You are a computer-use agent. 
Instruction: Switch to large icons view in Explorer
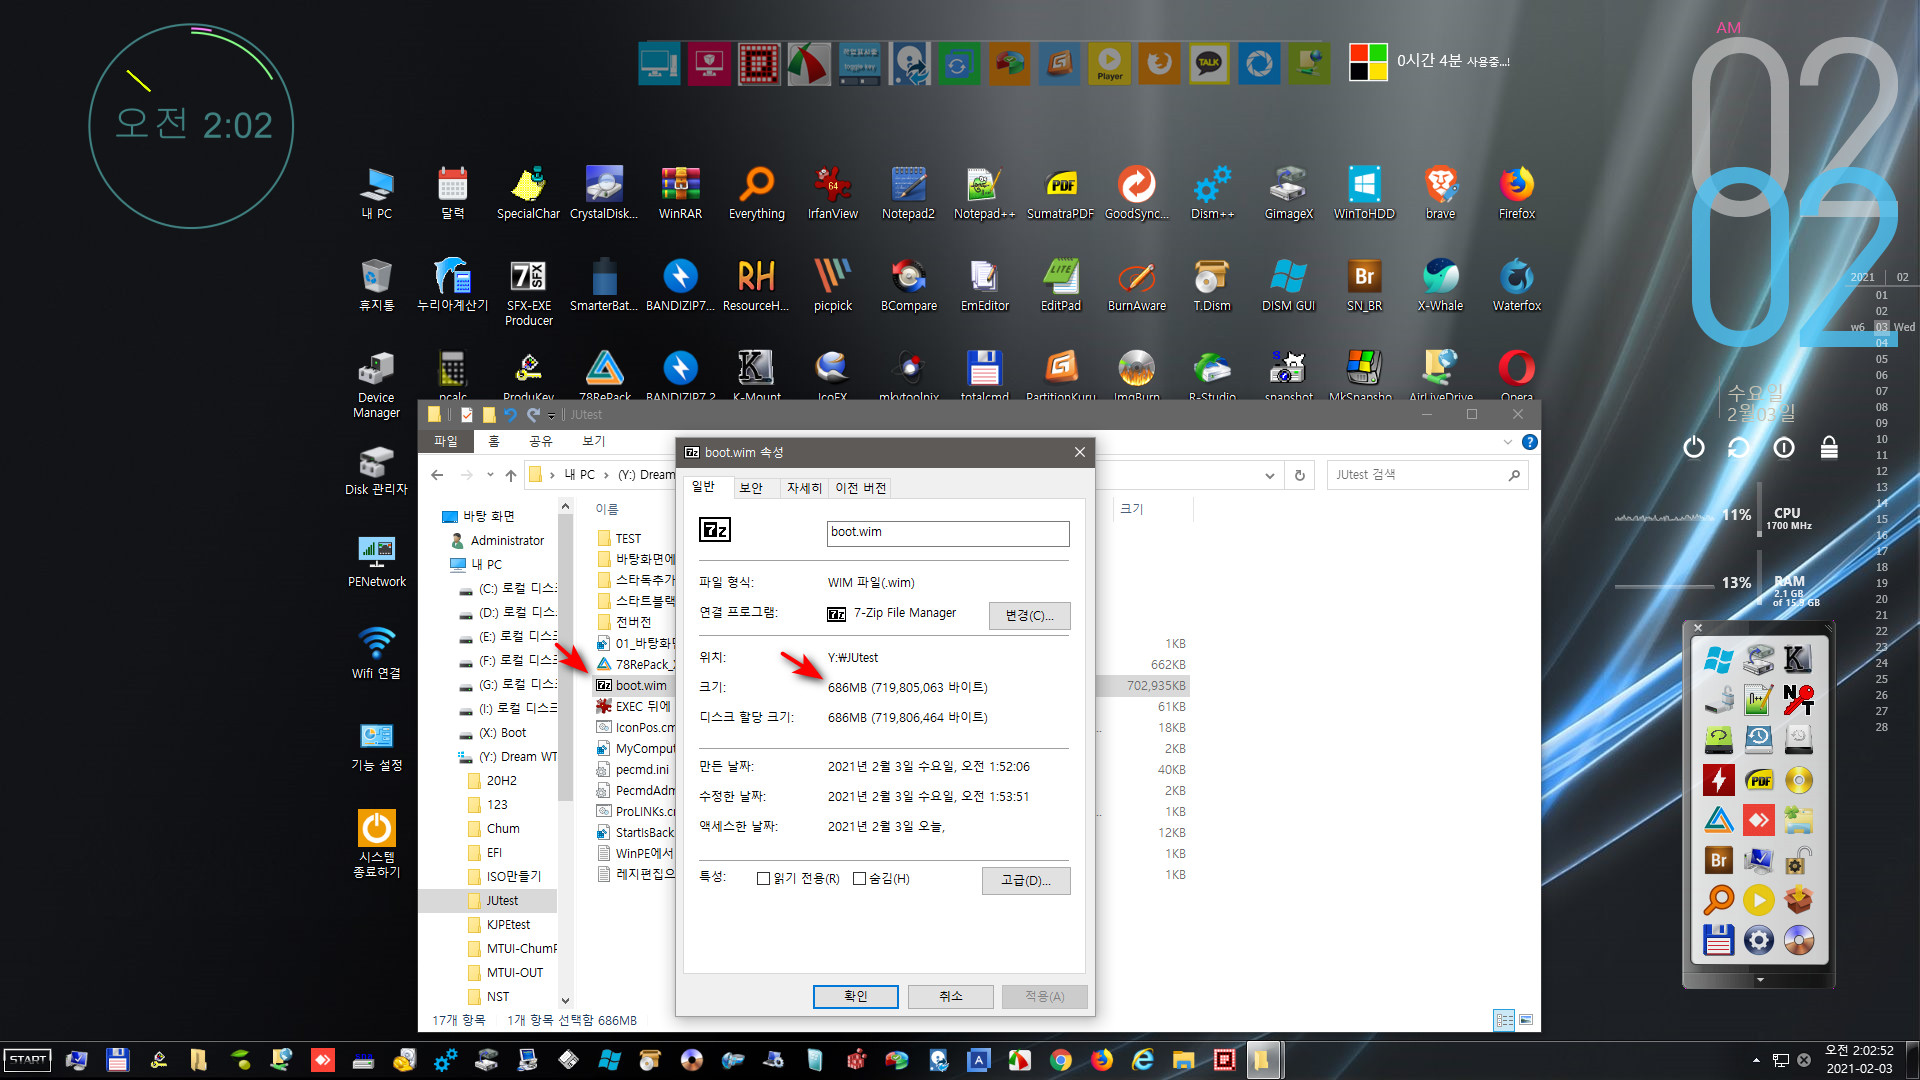[1526, 1020]
